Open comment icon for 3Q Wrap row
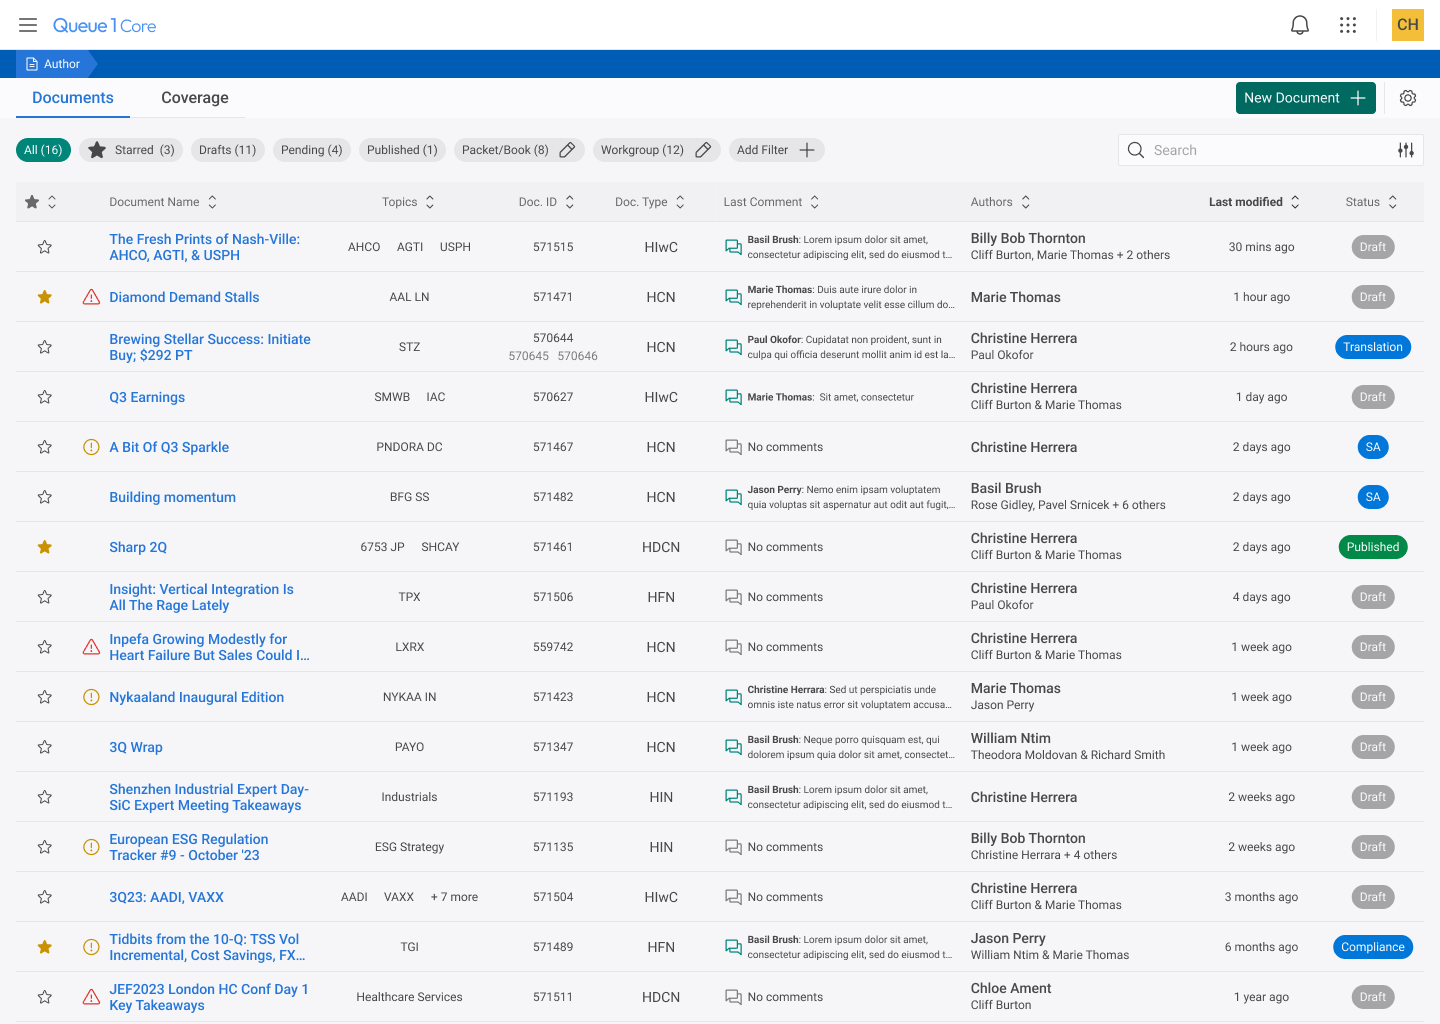1440x1024 pixels. click(x=733, y=747)
